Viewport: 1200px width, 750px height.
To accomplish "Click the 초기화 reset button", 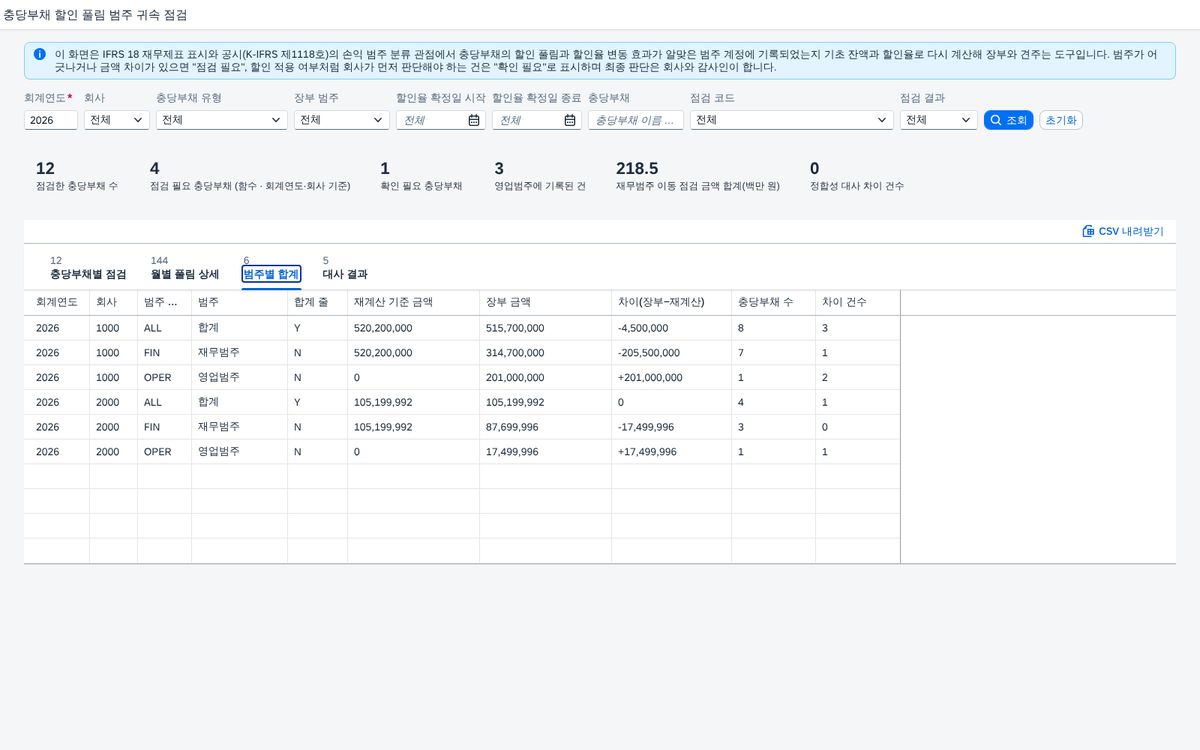I will tap(1061, 120).
